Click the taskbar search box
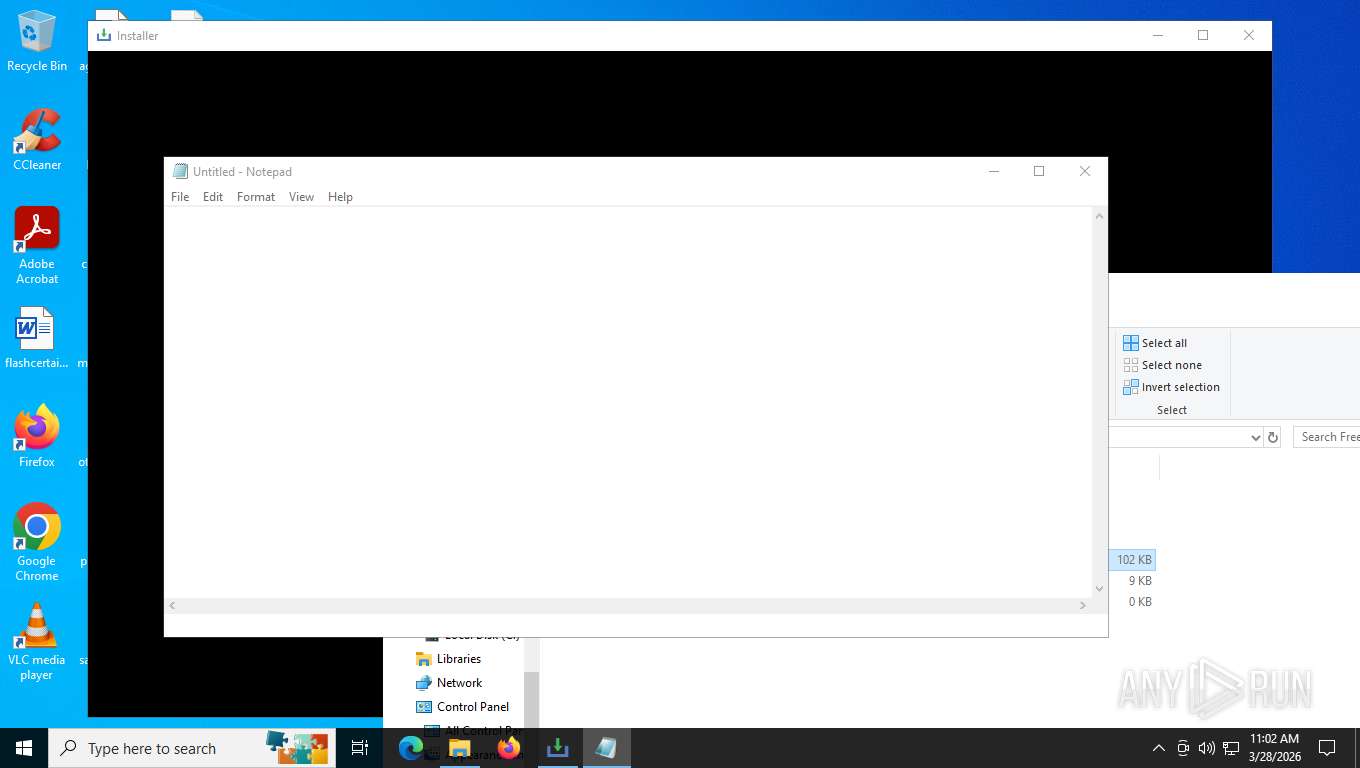 pos(192,748)
